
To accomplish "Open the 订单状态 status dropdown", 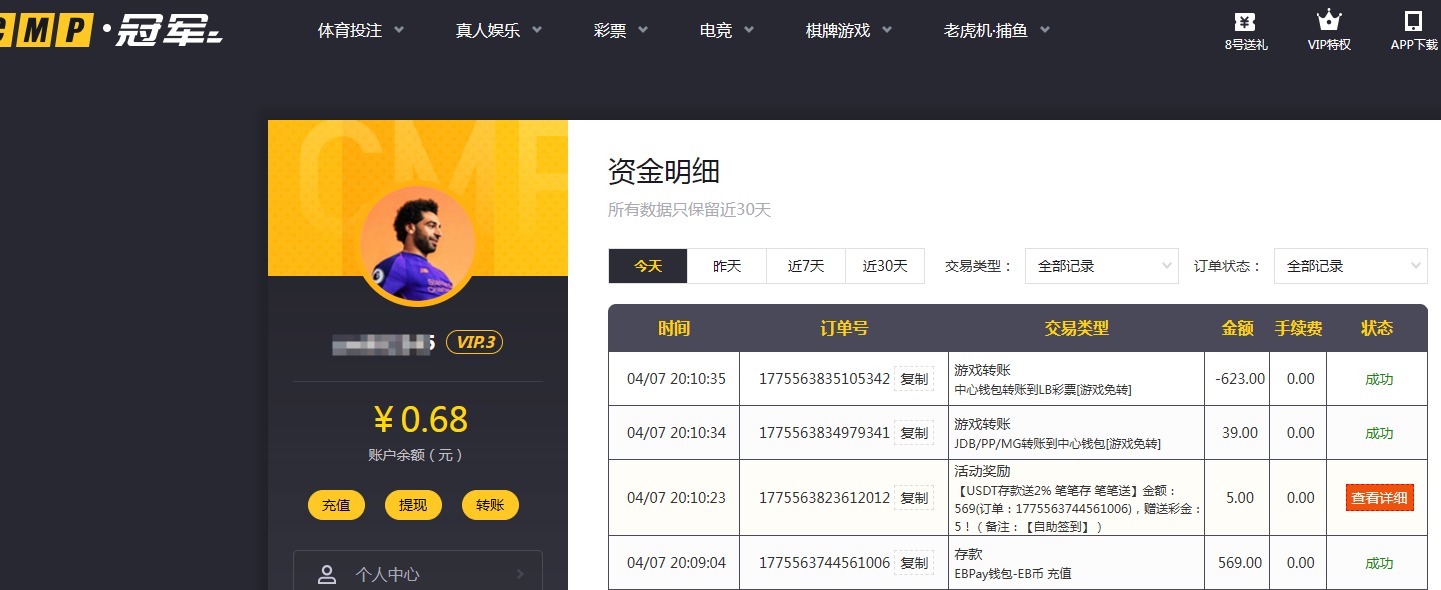I will [x=1349, y=266].
